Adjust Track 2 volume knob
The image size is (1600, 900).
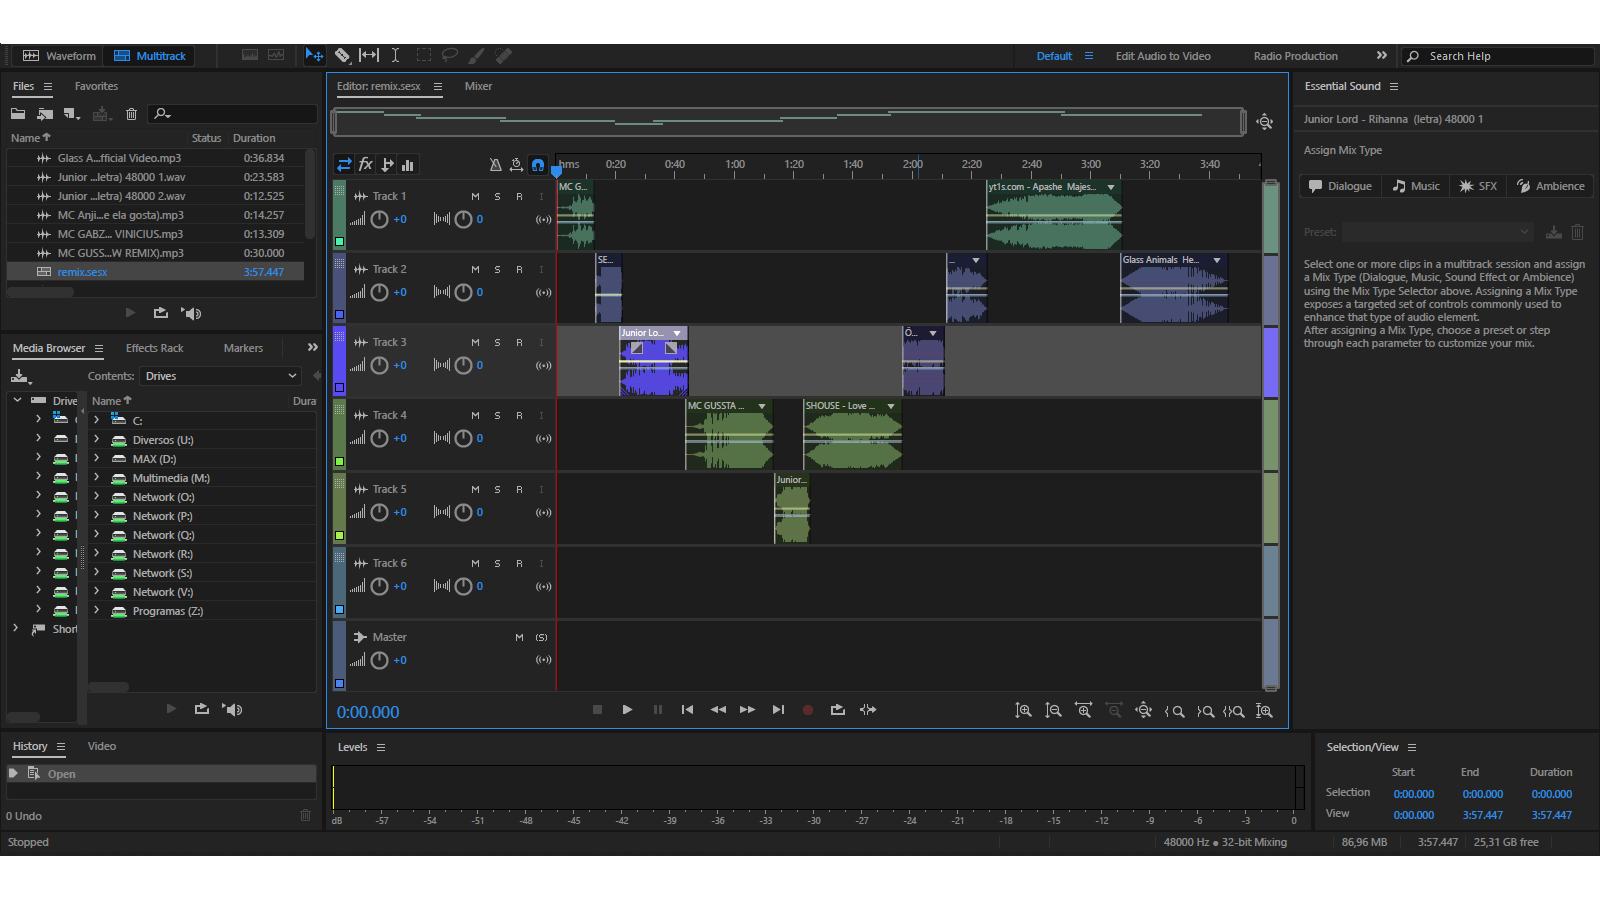(x=380, y=293)
